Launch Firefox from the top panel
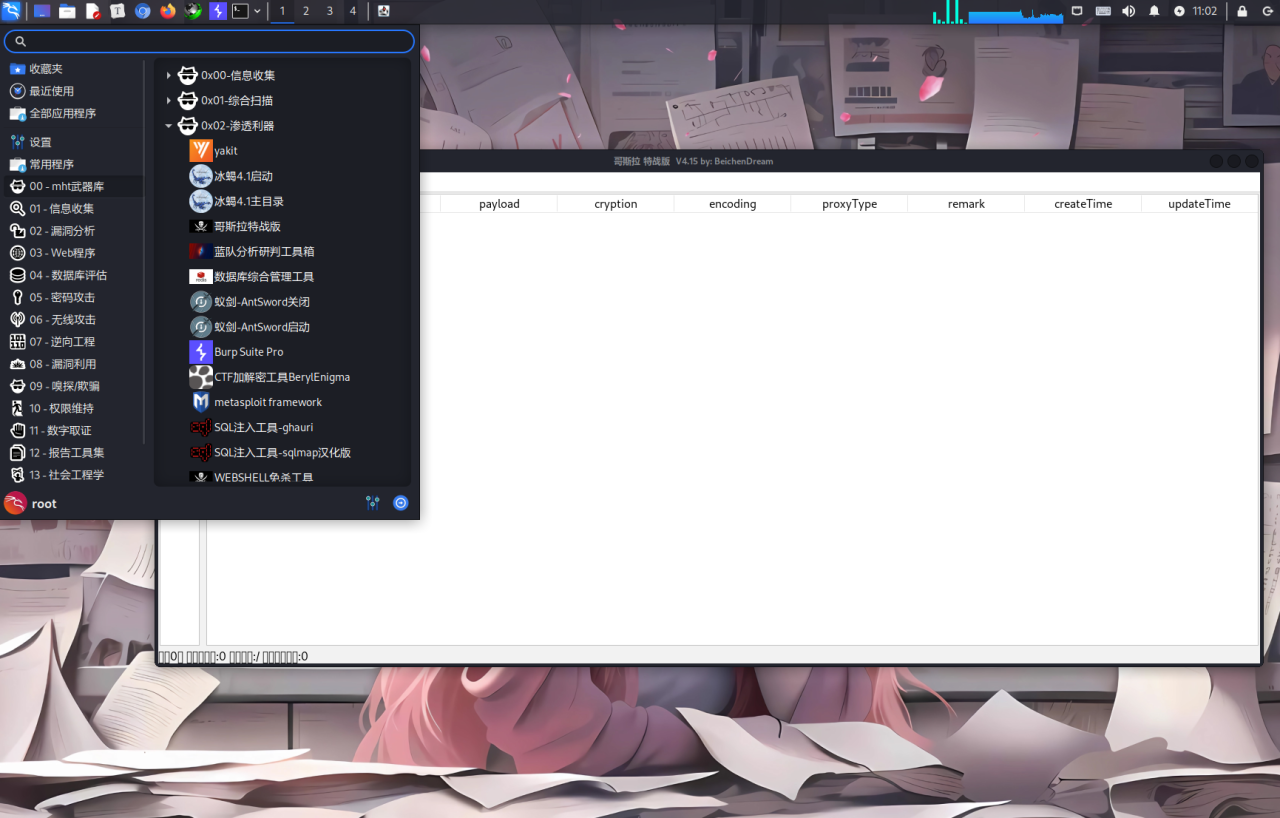This screenshot has width=1280, height=818. pyautogui.click(x=168, y=11)
